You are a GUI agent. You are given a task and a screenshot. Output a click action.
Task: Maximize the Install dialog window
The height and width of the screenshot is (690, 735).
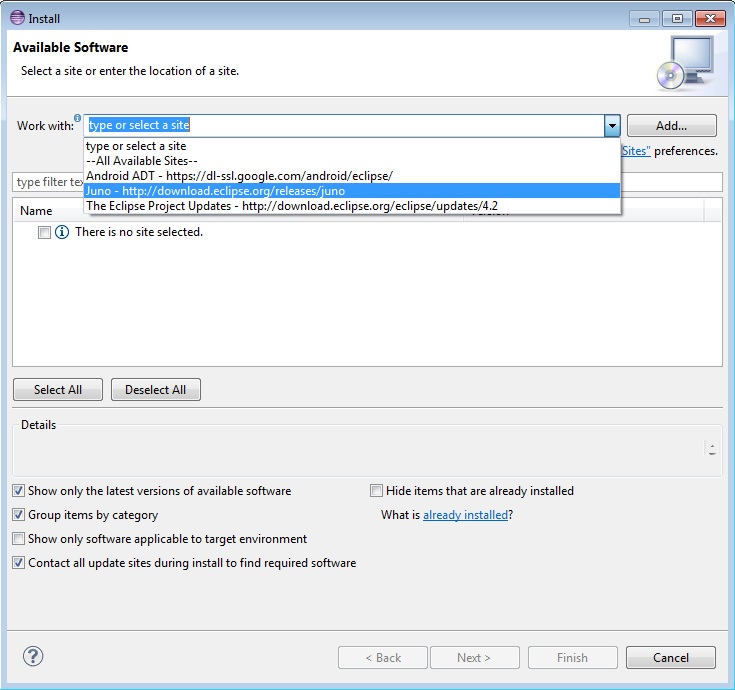click(677, 19)
